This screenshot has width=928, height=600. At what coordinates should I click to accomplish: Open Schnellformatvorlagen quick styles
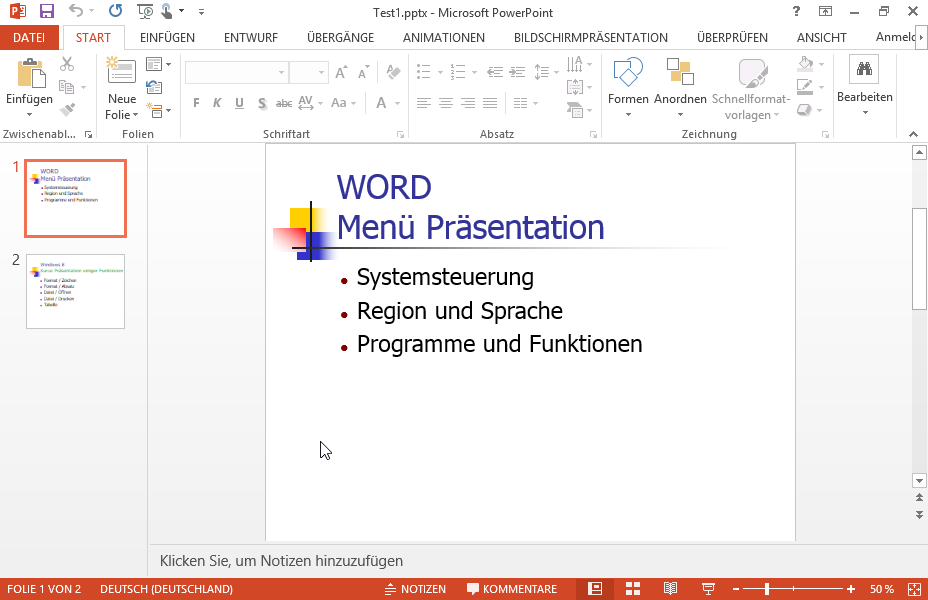[752, 89]
